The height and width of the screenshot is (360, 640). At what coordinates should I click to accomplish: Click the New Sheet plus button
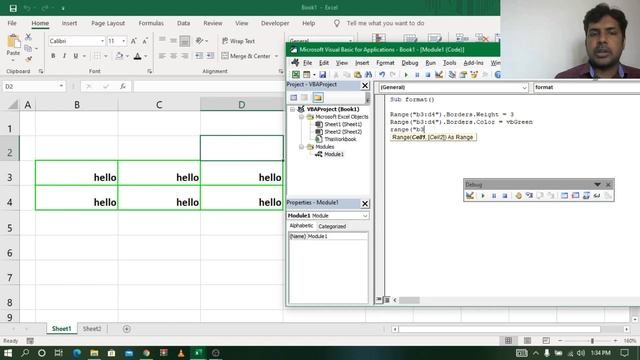point(127,329)
